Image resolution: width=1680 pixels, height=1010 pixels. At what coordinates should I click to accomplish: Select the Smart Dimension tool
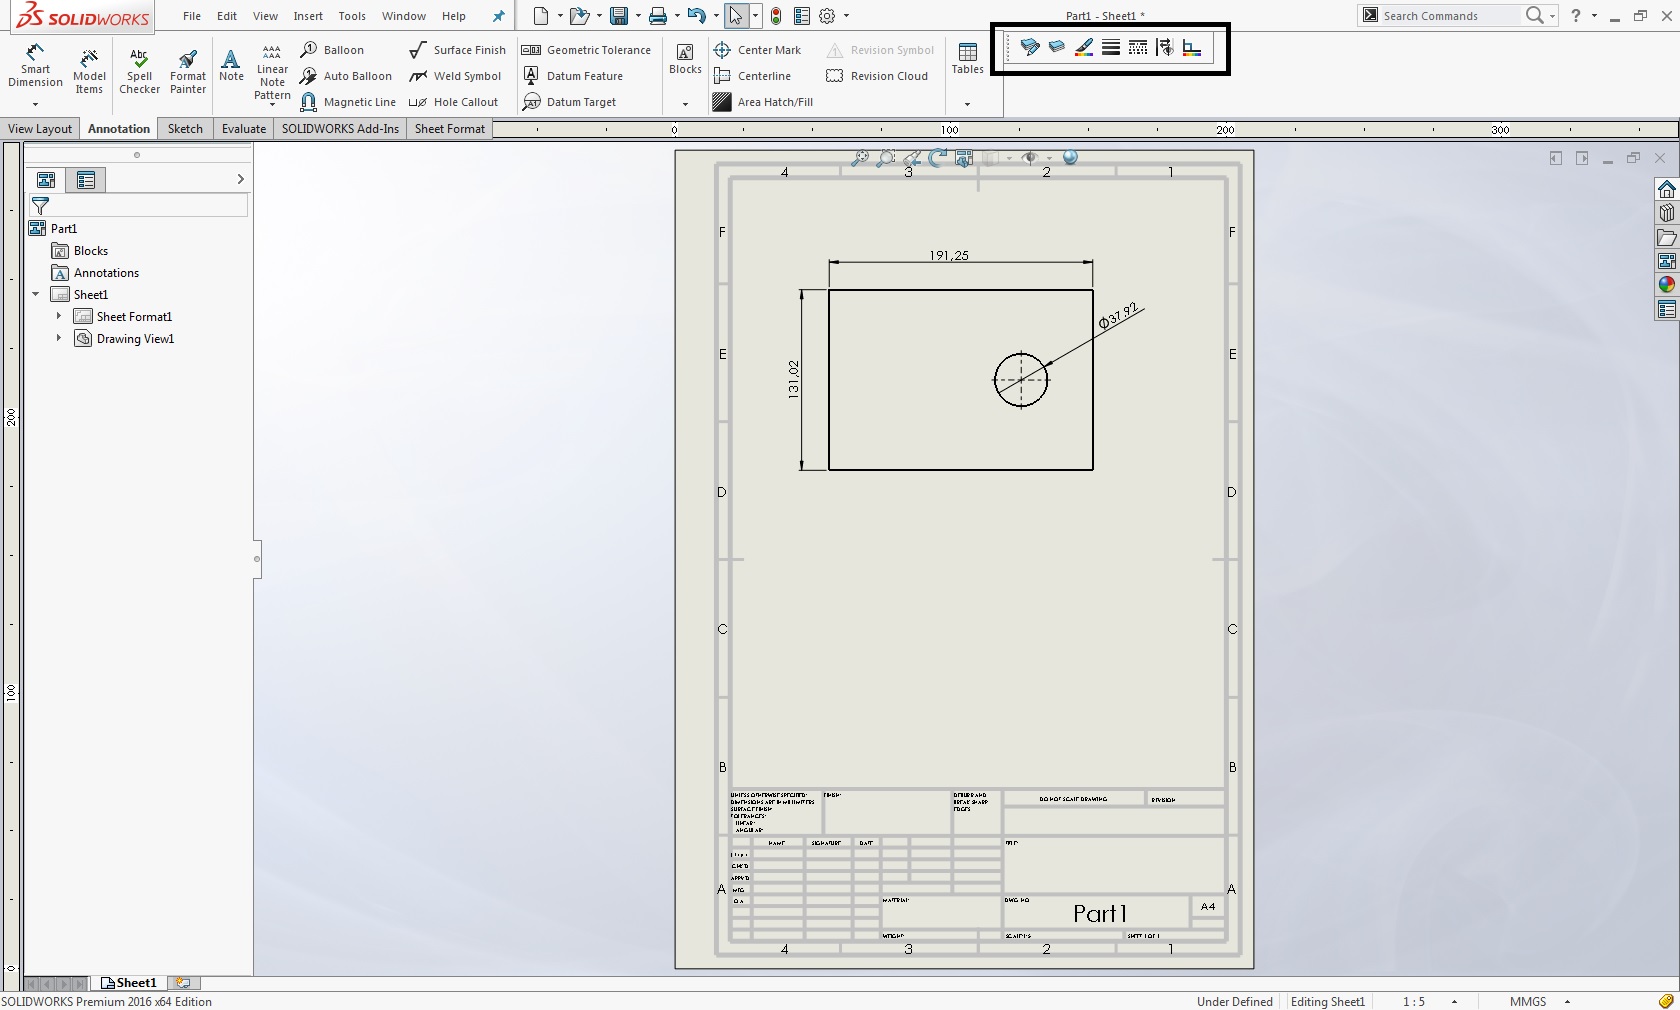(35, 66)
